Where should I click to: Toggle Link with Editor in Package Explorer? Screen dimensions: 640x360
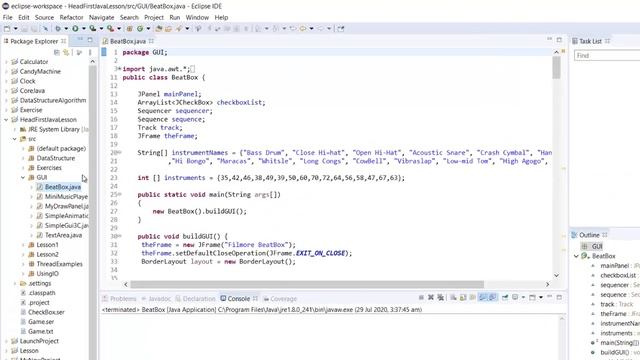pyautogui.click(x=66, y=52)
